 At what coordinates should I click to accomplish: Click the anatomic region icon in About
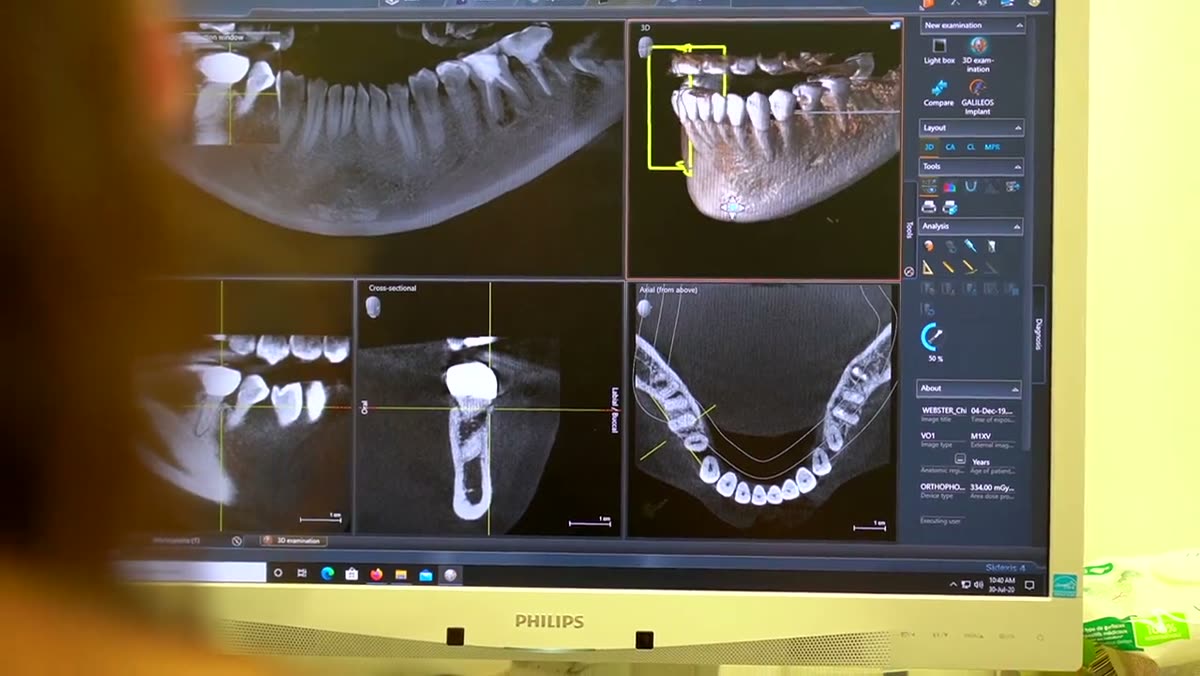point(960,458)
